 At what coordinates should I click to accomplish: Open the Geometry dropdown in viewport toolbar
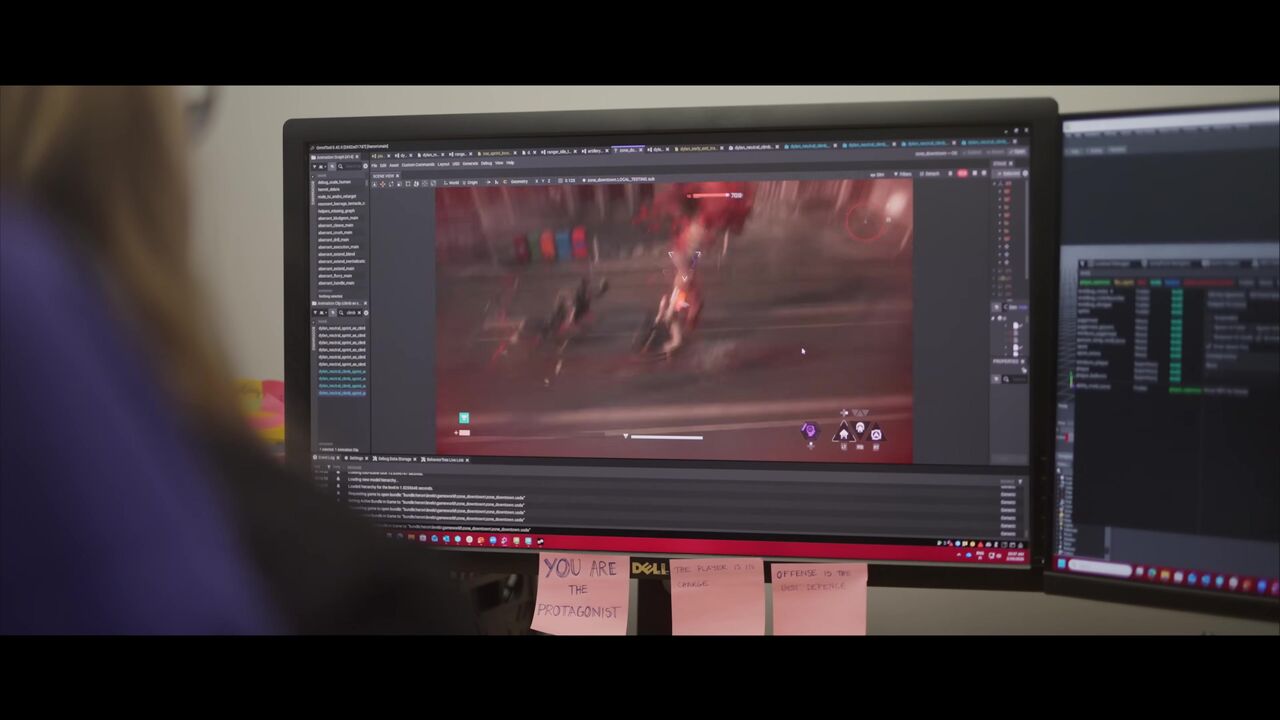519,182
